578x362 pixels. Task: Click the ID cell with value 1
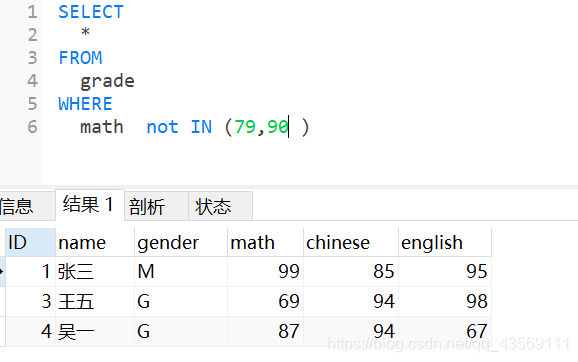tap(31, 272)
